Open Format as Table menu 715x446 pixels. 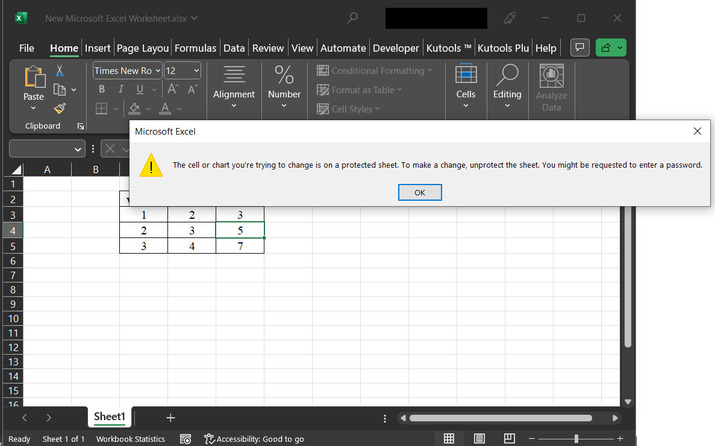(x=359, y=90)
